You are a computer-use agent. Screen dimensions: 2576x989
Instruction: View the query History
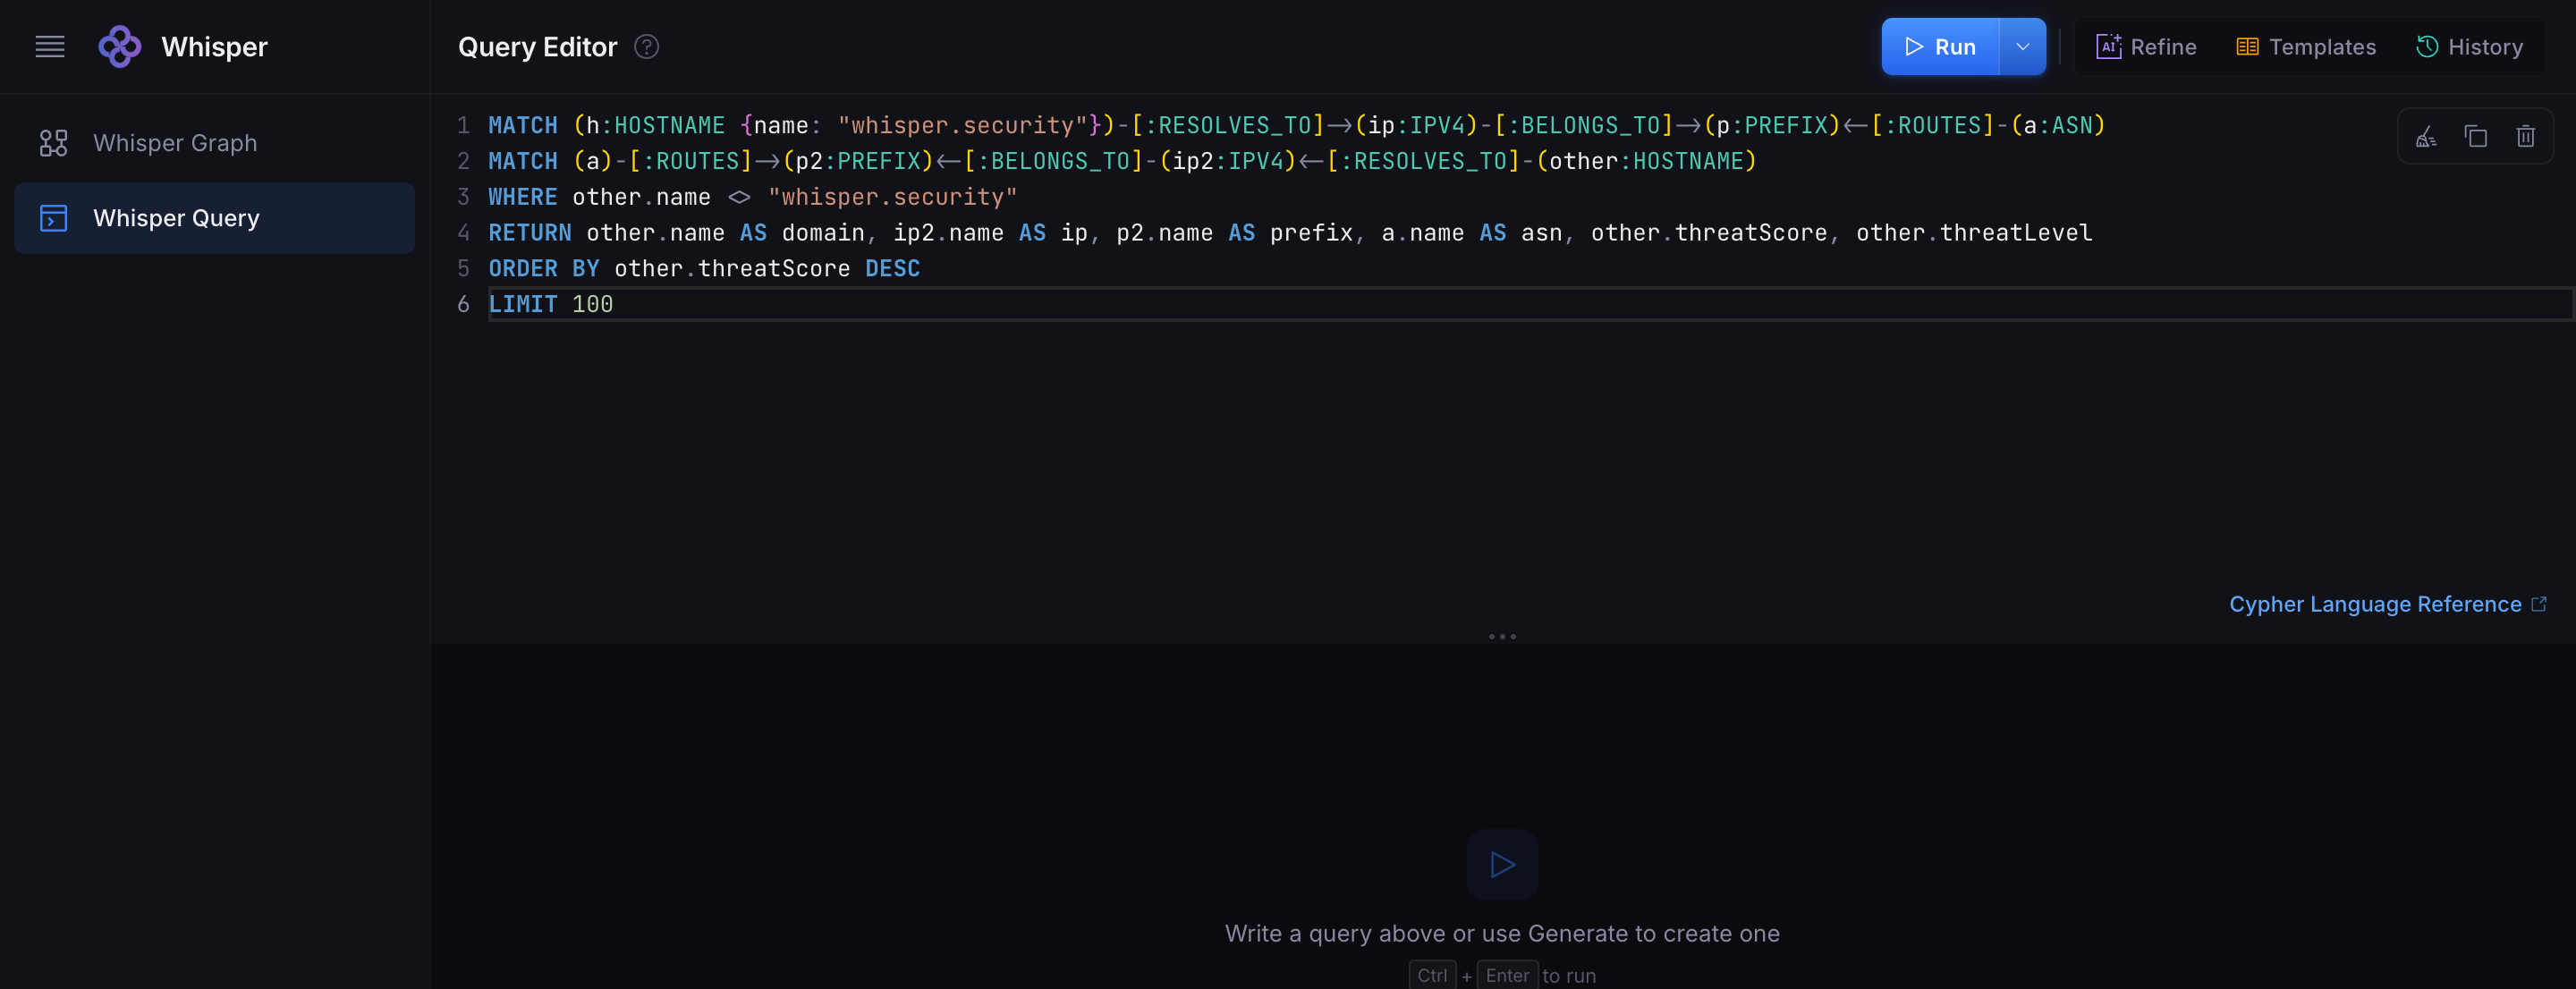coord(2470,46)
